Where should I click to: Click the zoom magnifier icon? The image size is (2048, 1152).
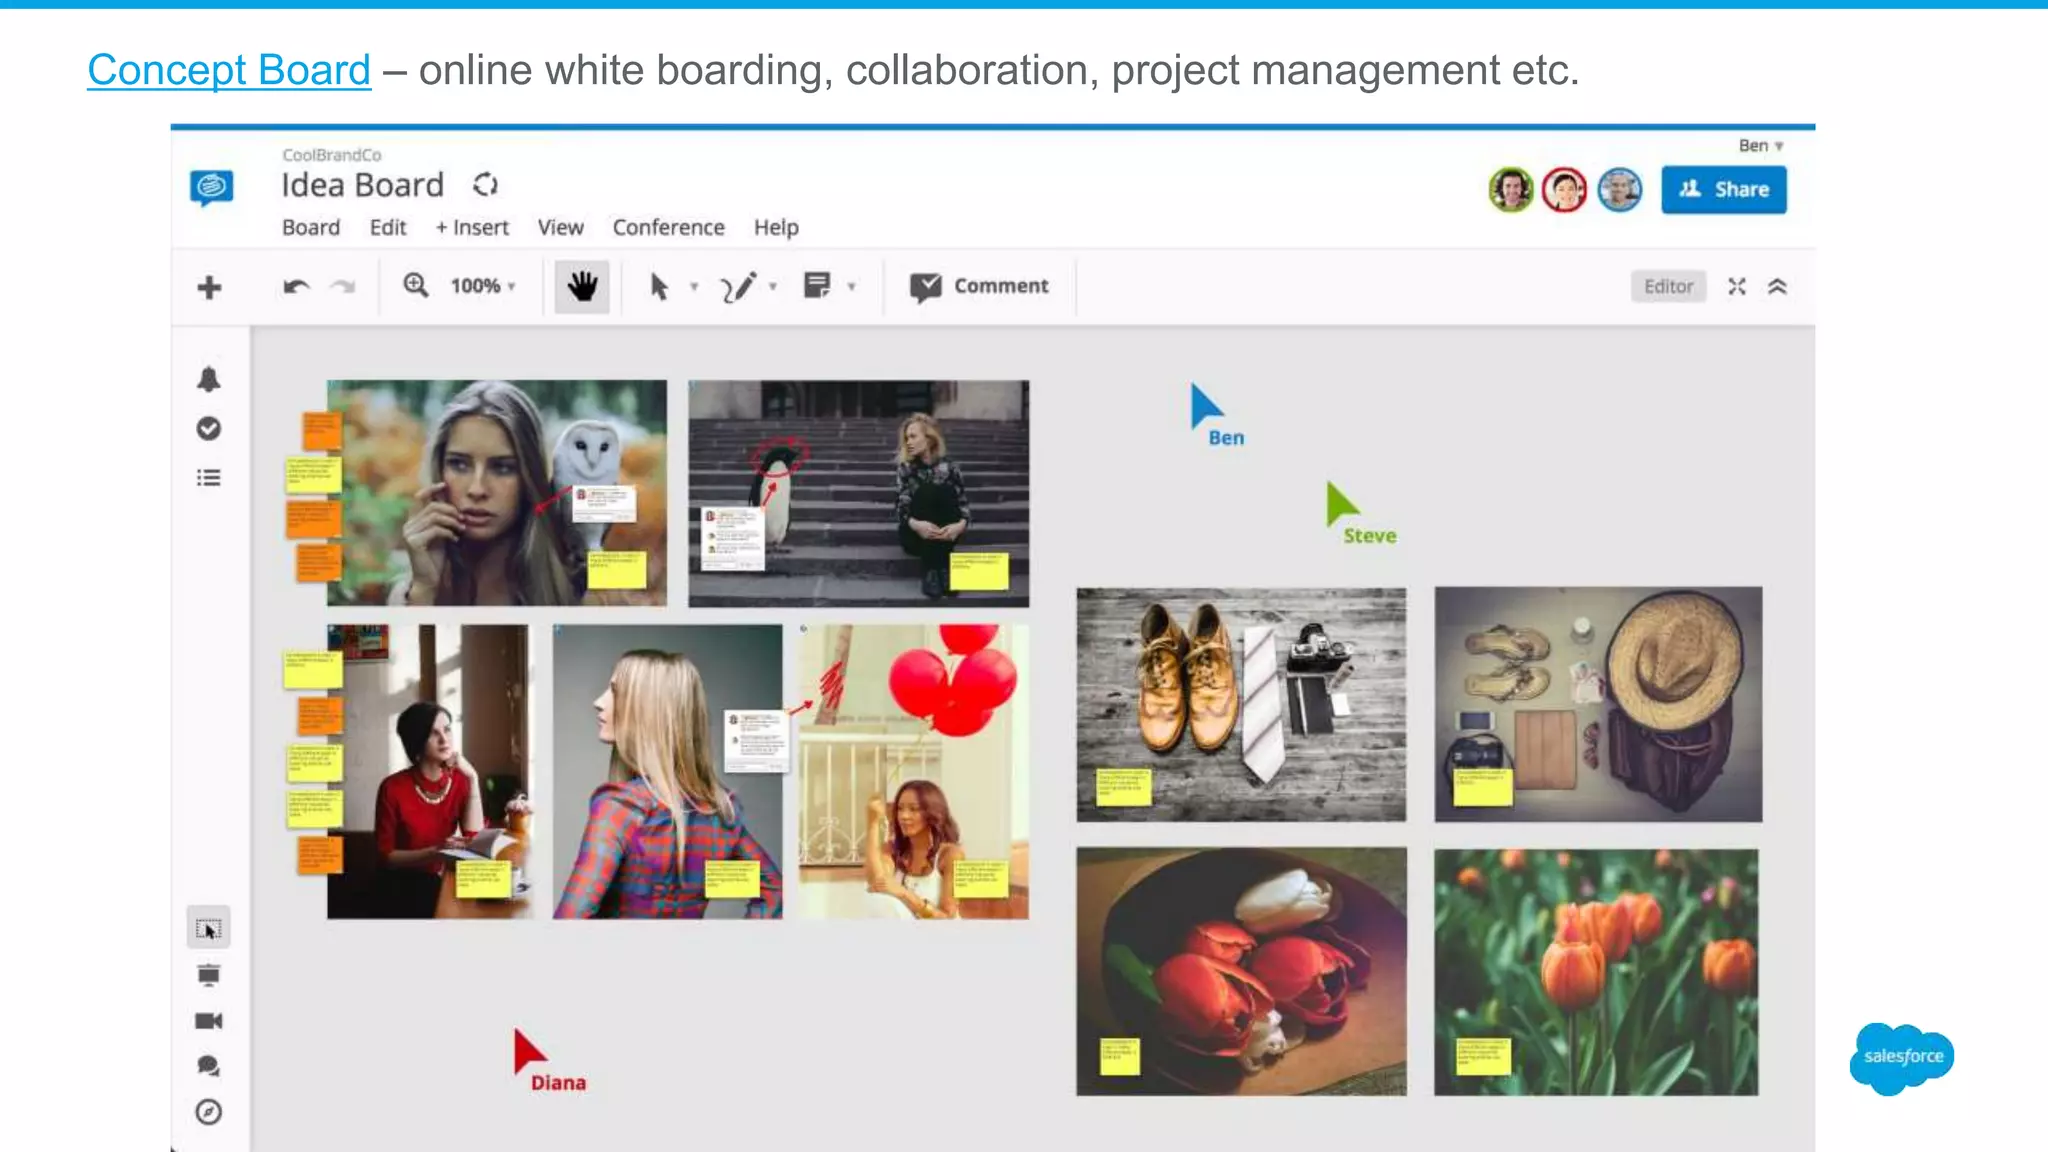[x=416, y=286]
